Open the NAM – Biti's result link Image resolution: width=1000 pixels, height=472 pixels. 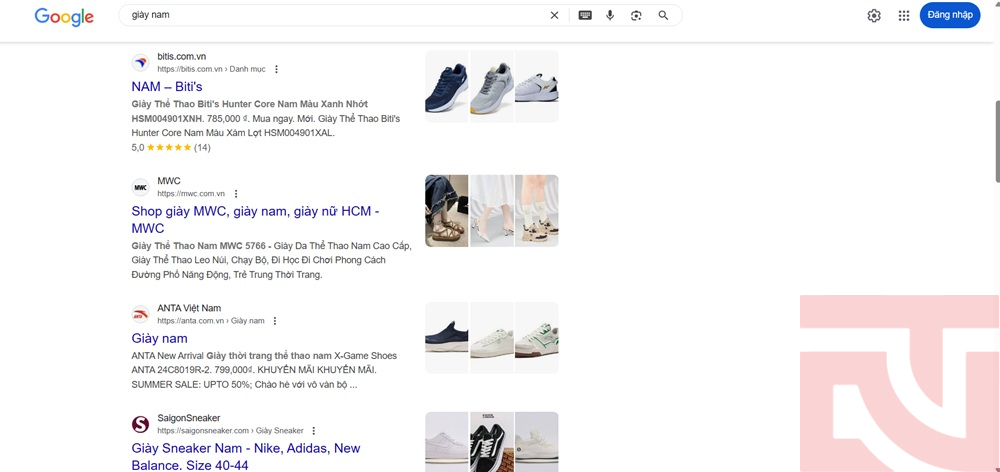167,86
